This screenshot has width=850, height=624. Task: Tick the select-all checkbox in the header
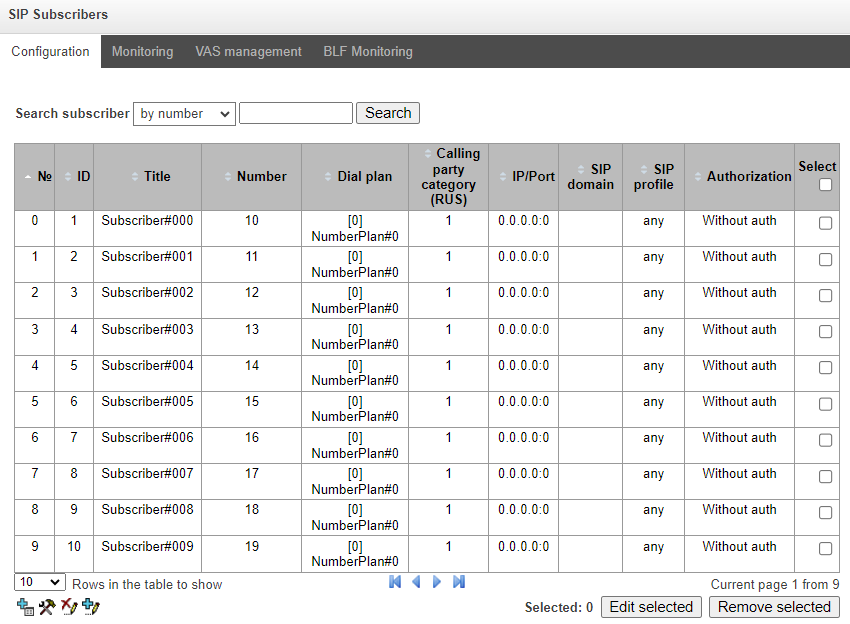(x=825, y=184)
